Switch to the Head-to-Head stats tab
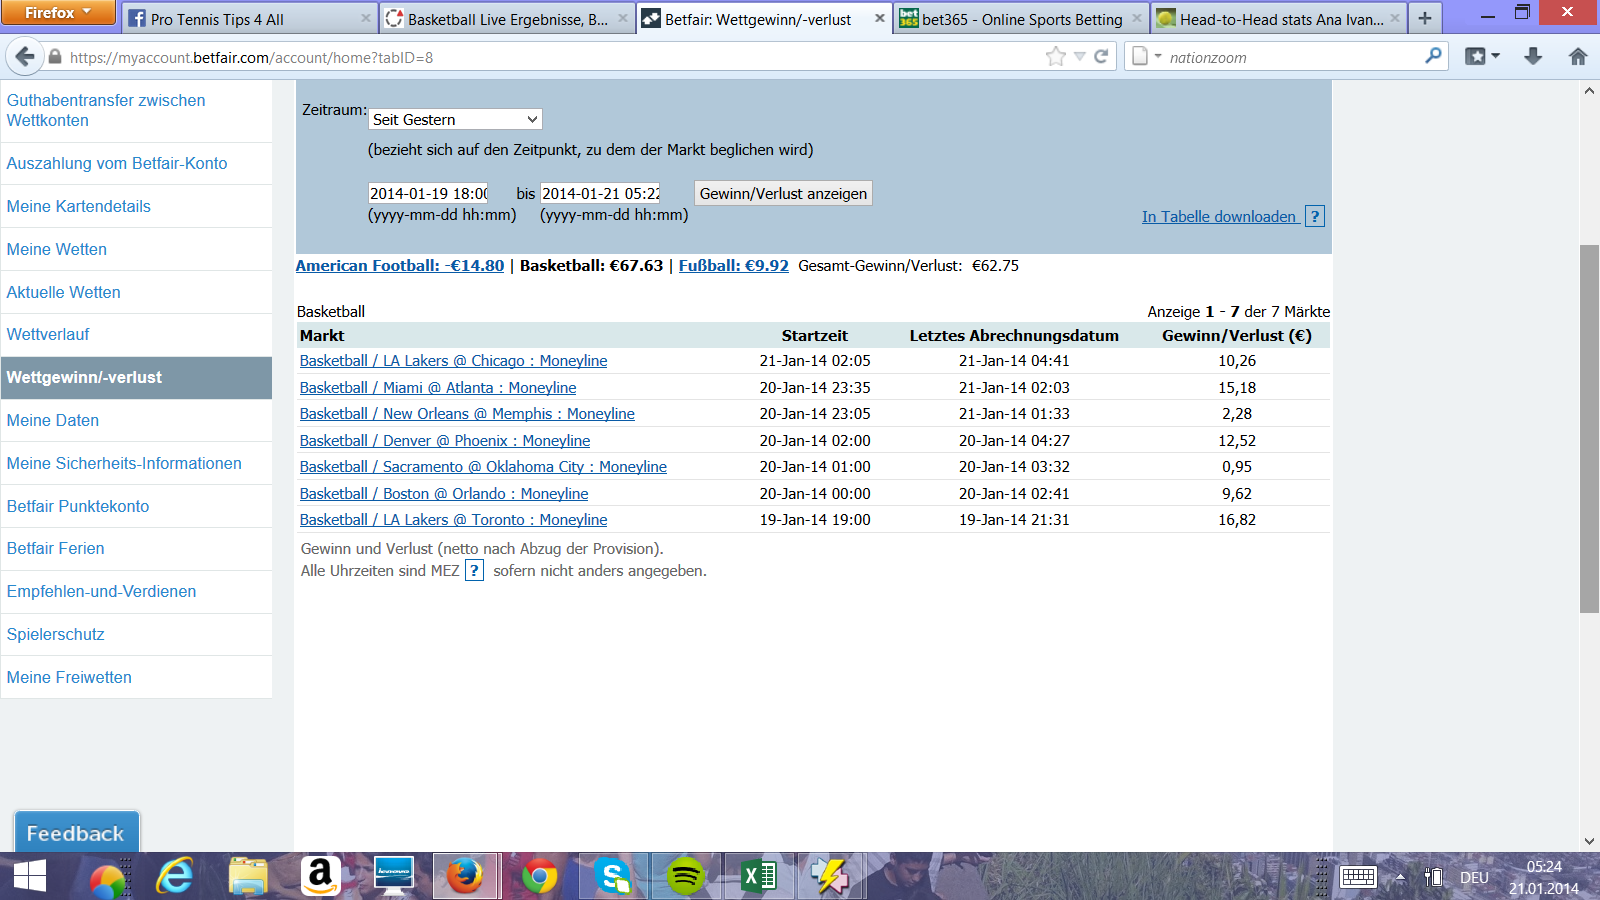This screenshot has width=1600, height=900. point(1279,19)
